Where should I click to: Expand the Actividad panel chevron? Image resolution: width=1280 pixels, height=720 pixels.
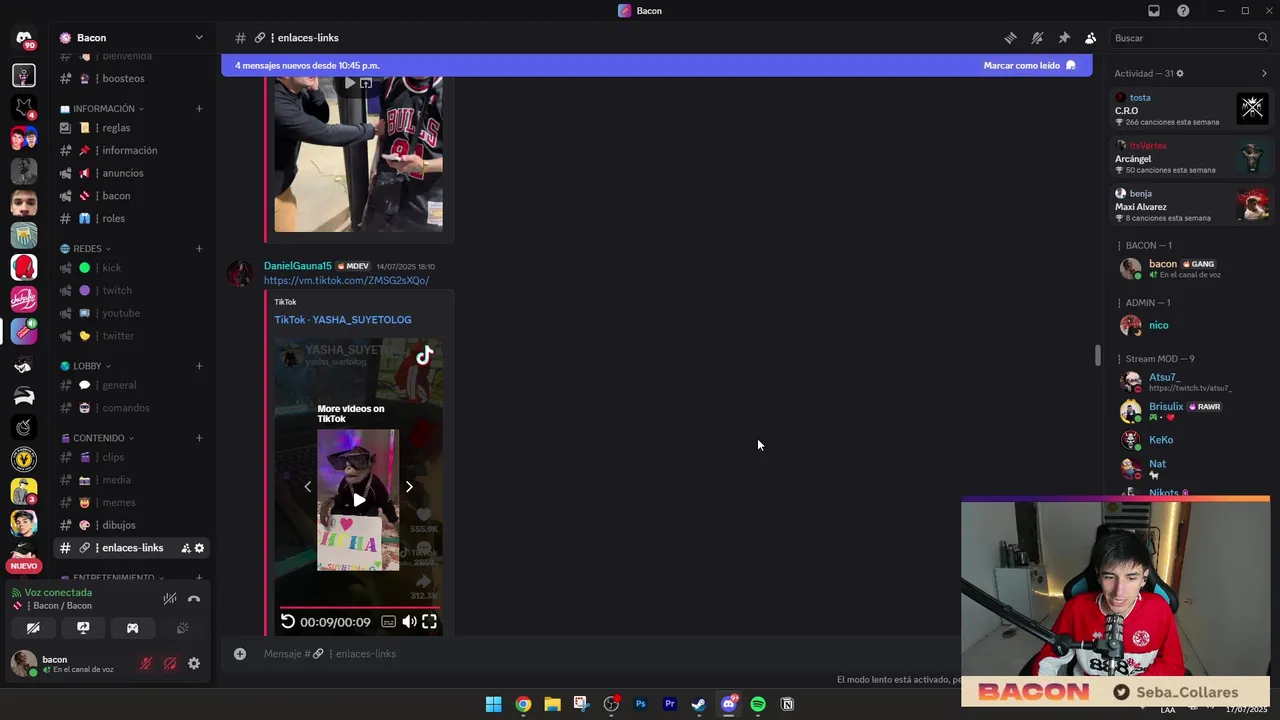click(1264, 73)
